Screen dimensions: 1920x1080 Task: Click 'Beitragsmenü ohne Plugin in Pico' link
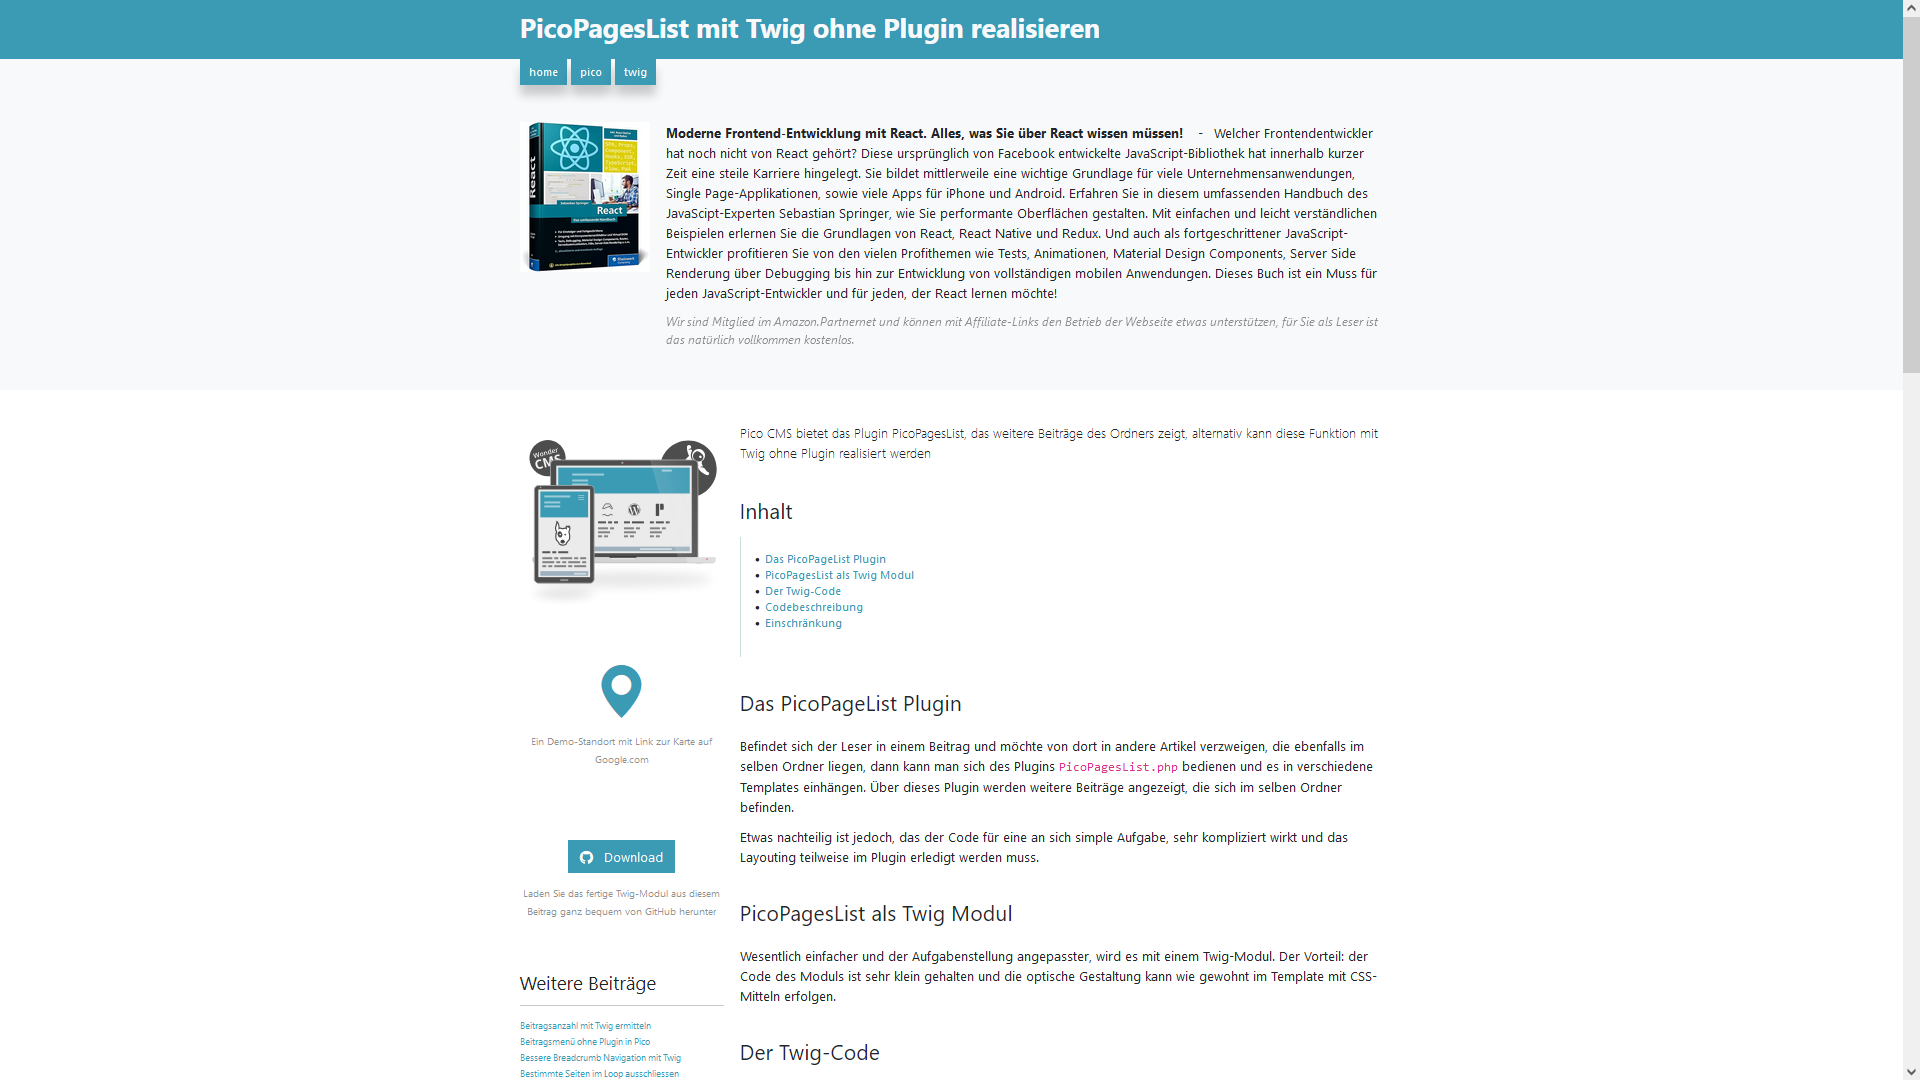(587, 1040)
